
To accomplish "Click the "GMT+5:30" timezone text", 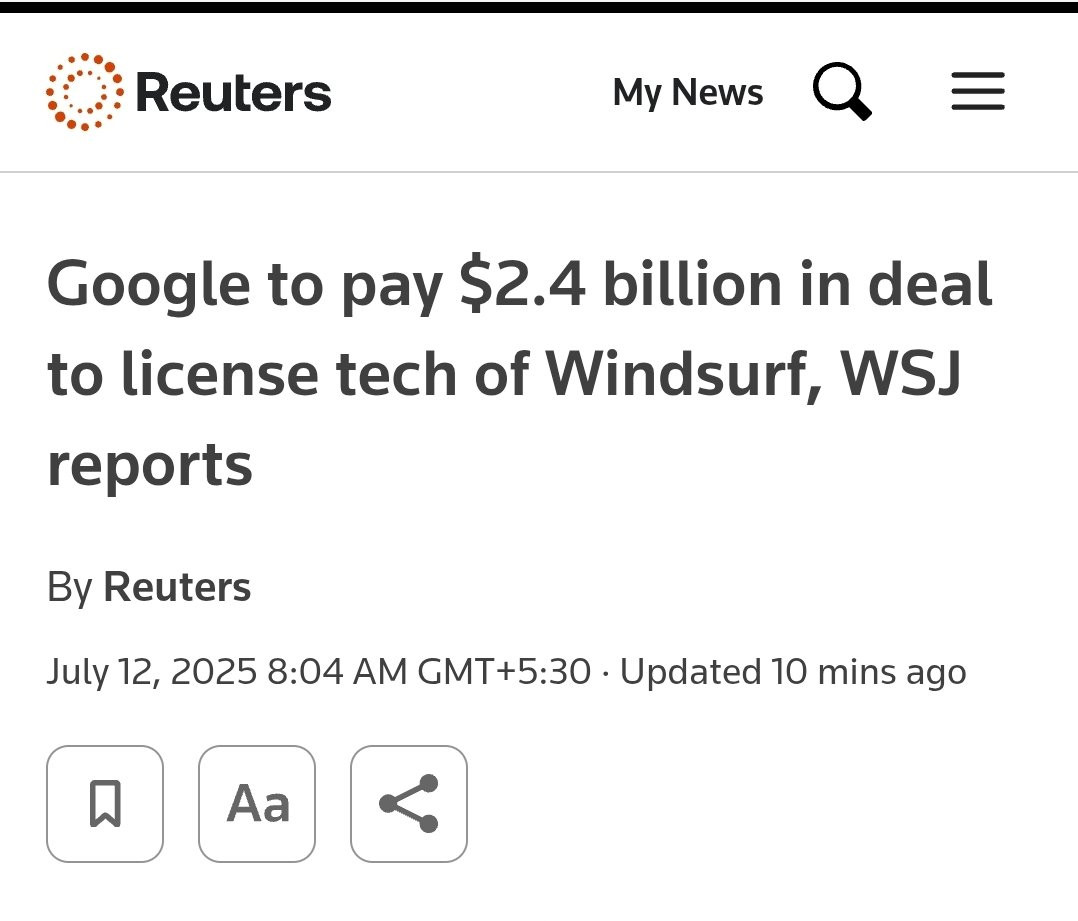I will (504, 671).
